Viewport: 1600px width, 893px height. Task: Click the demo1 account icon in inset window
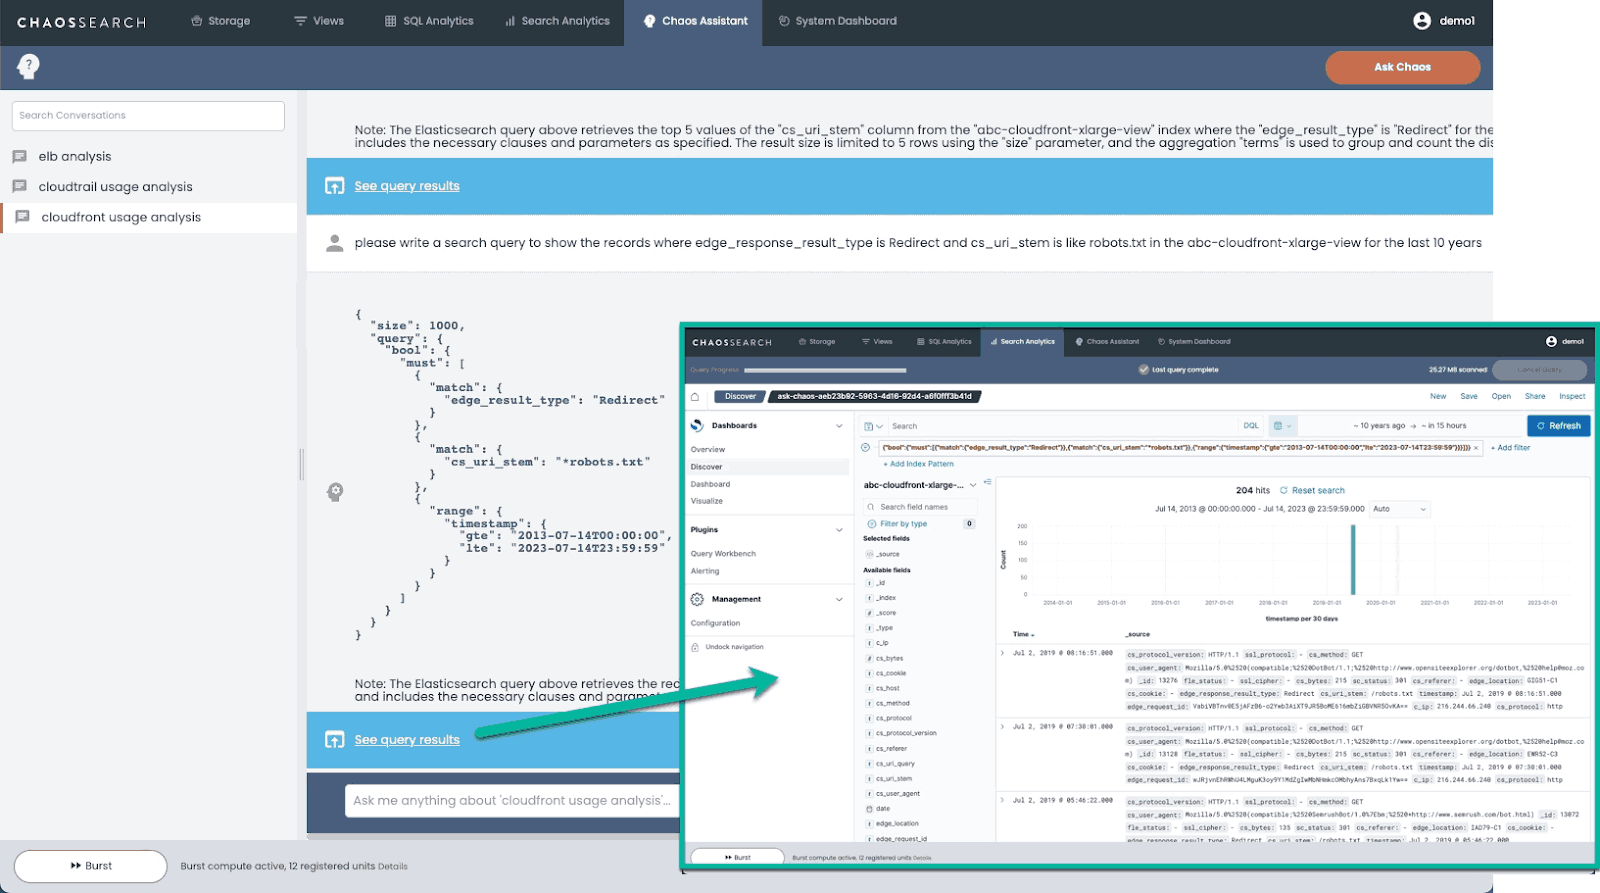[1551, 342]
